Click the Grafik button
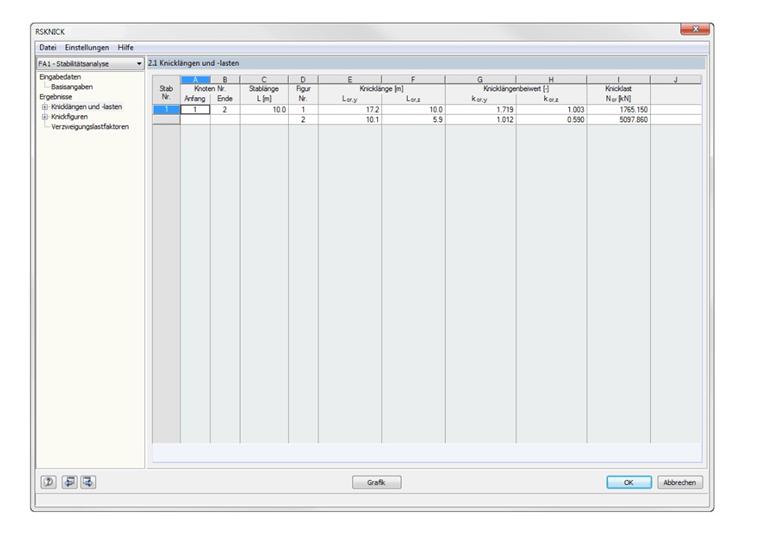This screenshot has width=760, height=543. [x=377, y=482]
